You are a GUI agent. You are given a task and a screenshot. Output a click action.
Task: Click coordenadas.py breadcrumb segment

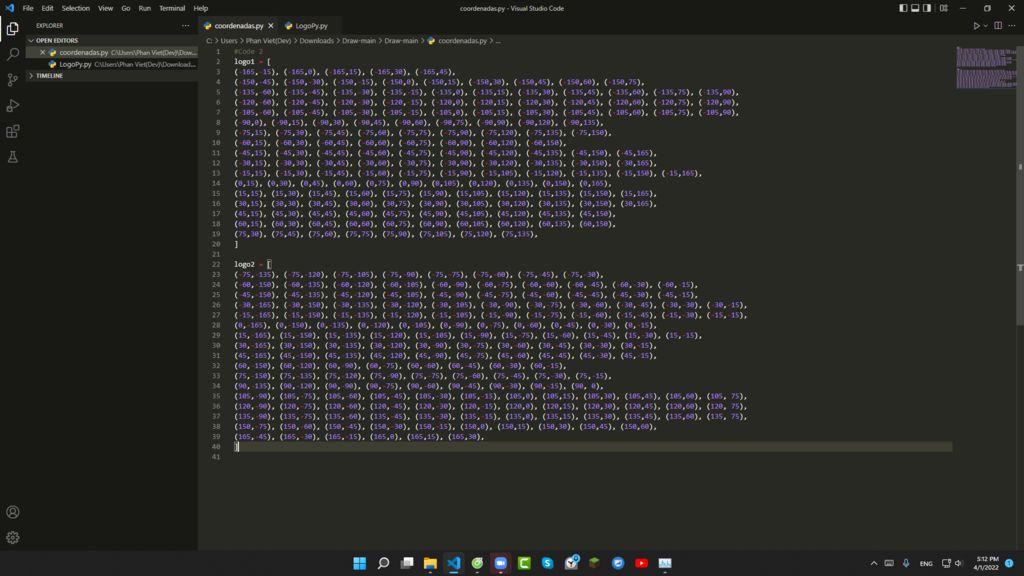(462, 40)
